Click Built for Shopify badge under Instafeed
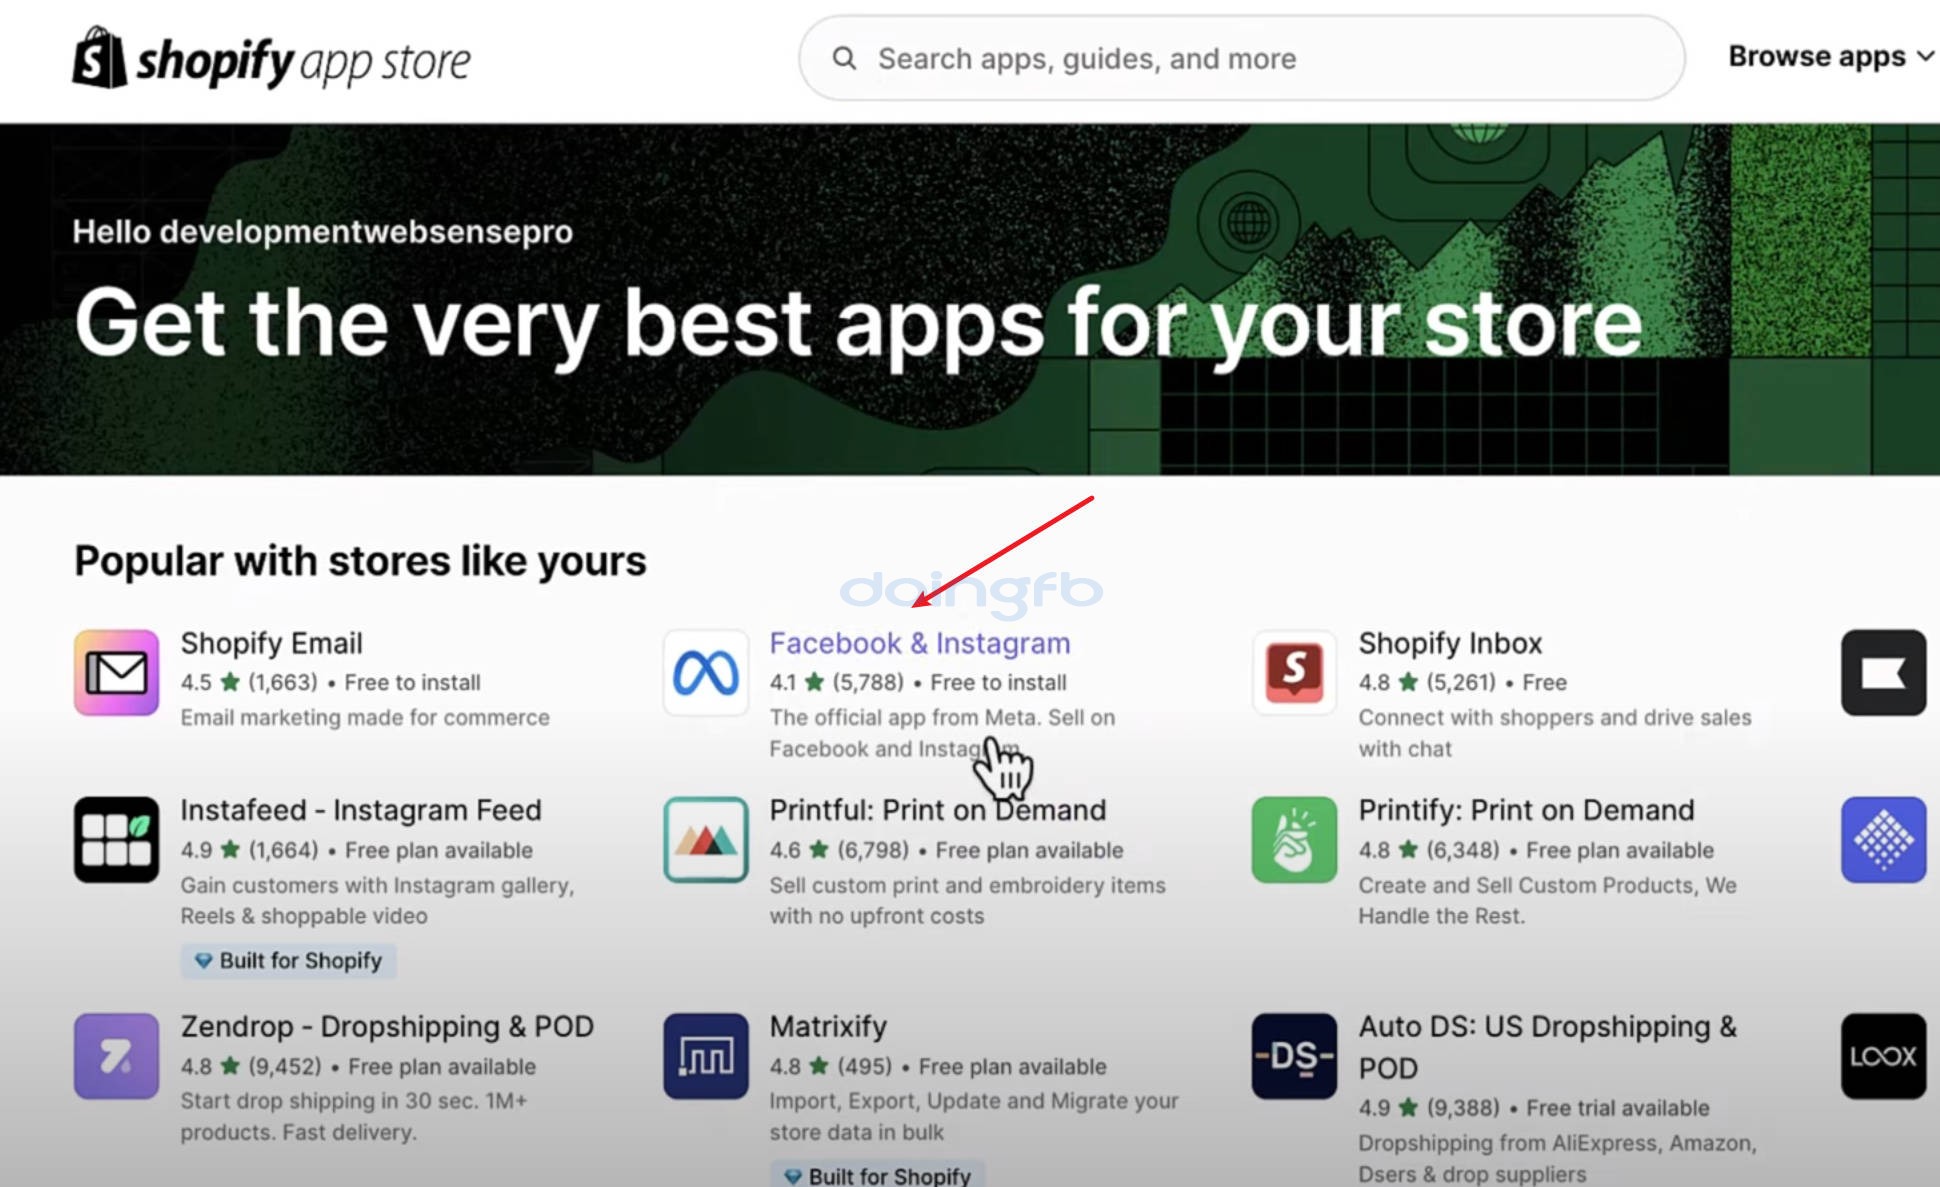 pyautogui.click(x=289, y=961)
